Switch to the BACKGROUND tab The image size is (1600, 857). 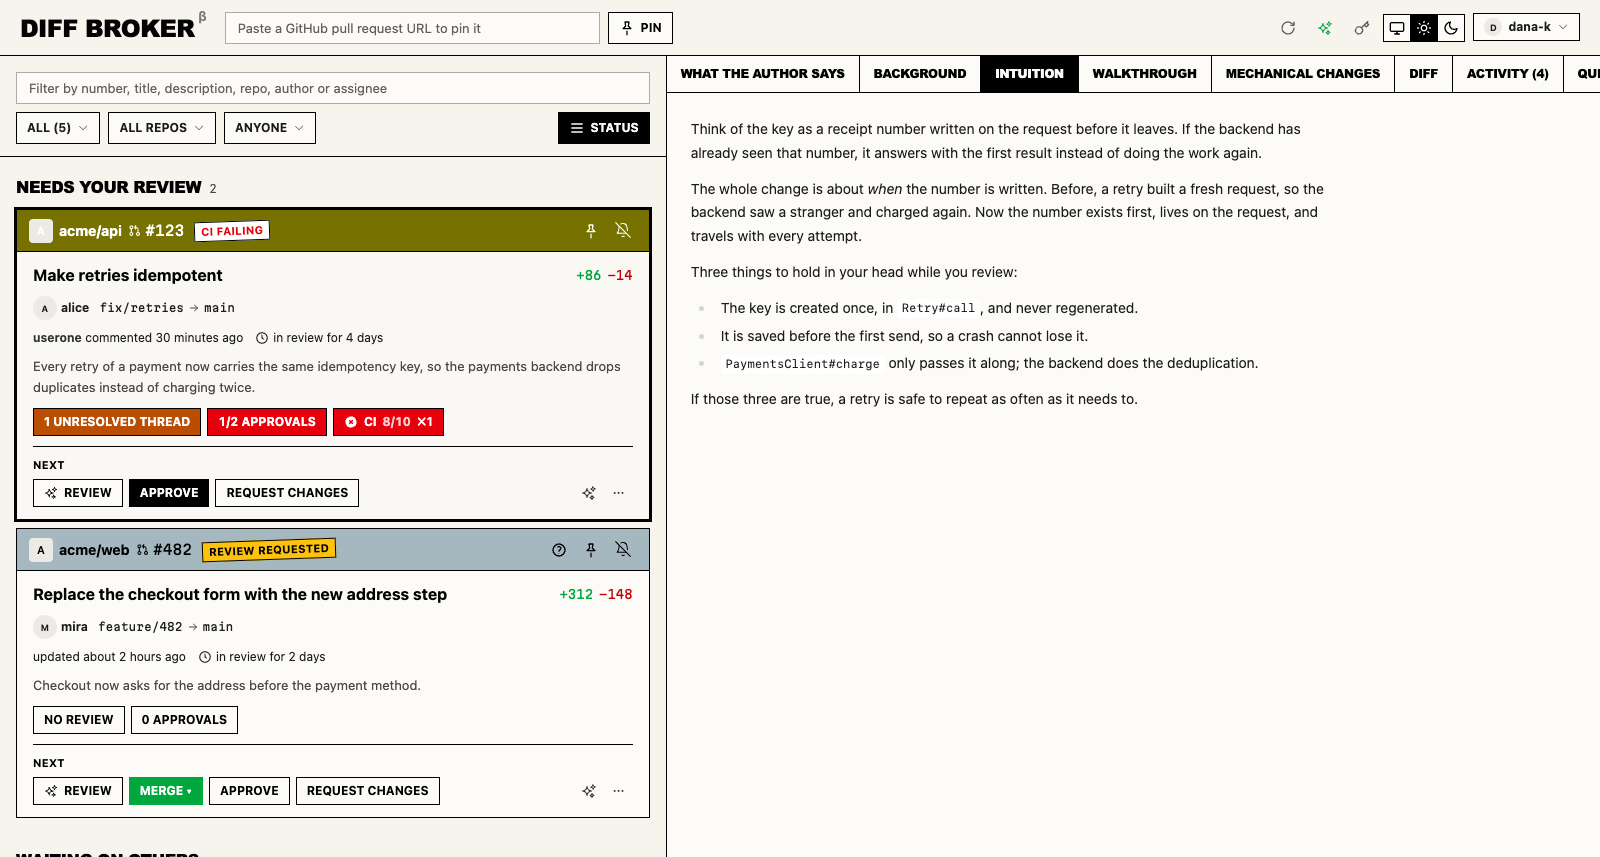tap(920, 74)
